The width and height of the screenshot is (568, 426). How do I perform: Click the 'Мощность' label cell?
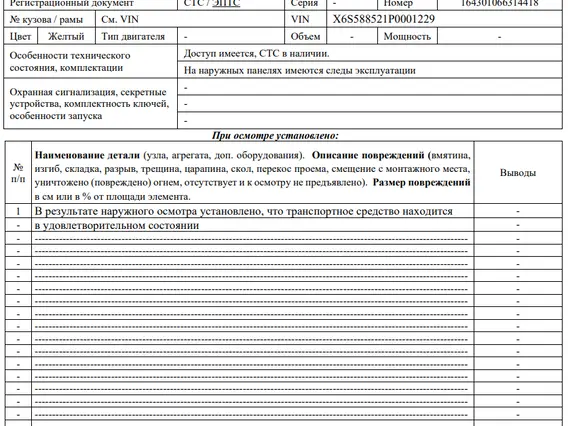pyautogui.click(x=407, y=37)
